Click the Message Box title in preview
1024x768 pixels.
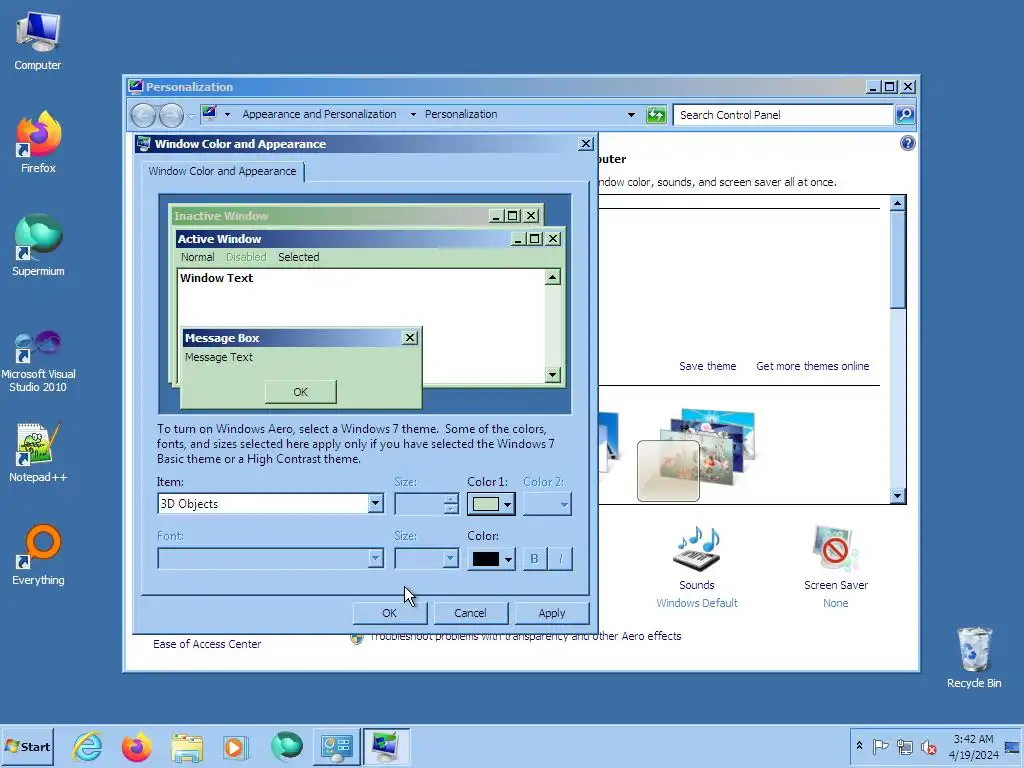pyautogui.click(x=222, y=338)
